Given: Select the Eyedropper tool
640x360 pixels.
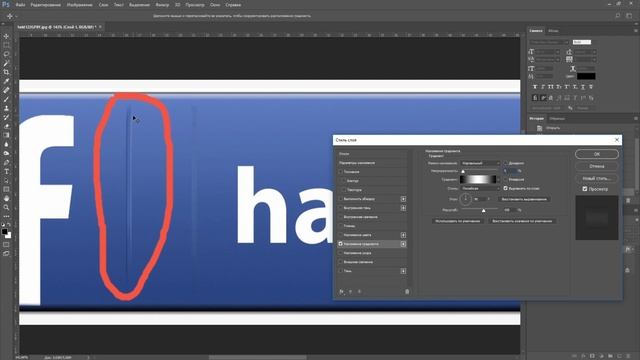Looking at the screenshot, I should pyautogui.click(x=6, y=81).
